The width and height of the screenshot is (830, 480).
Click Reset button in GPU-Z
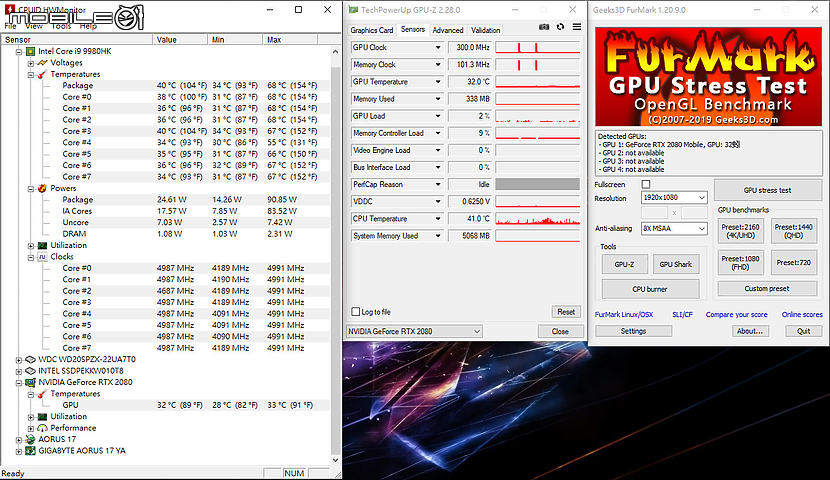point(566,312)
